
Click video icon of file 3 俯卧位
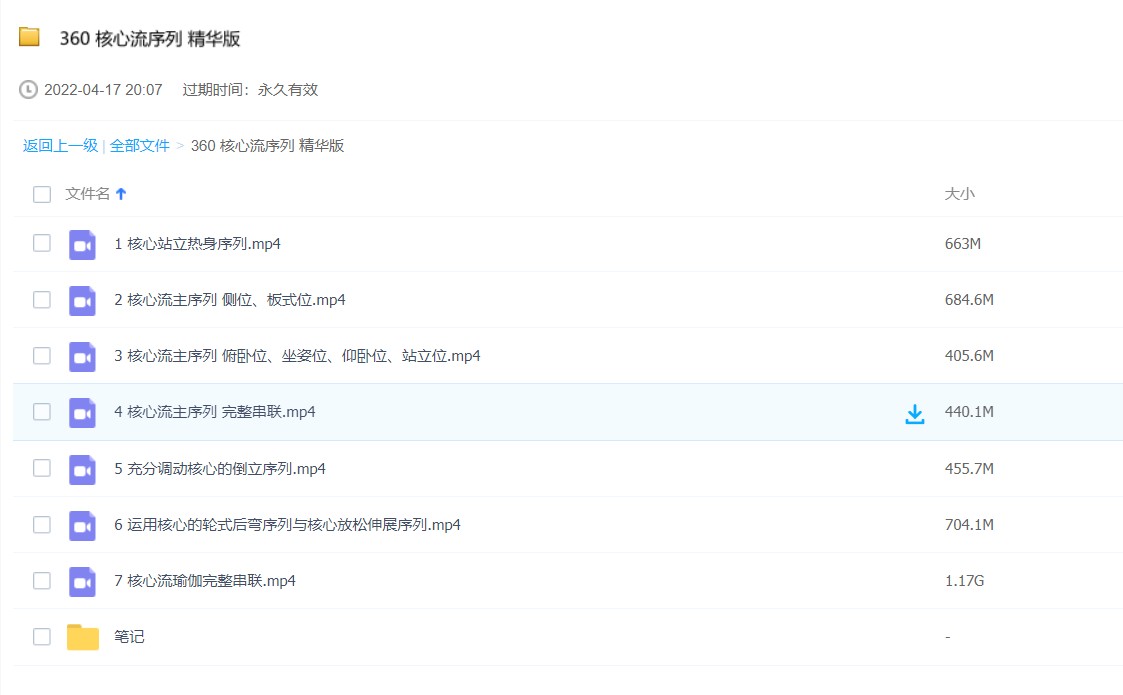[82, 356]
